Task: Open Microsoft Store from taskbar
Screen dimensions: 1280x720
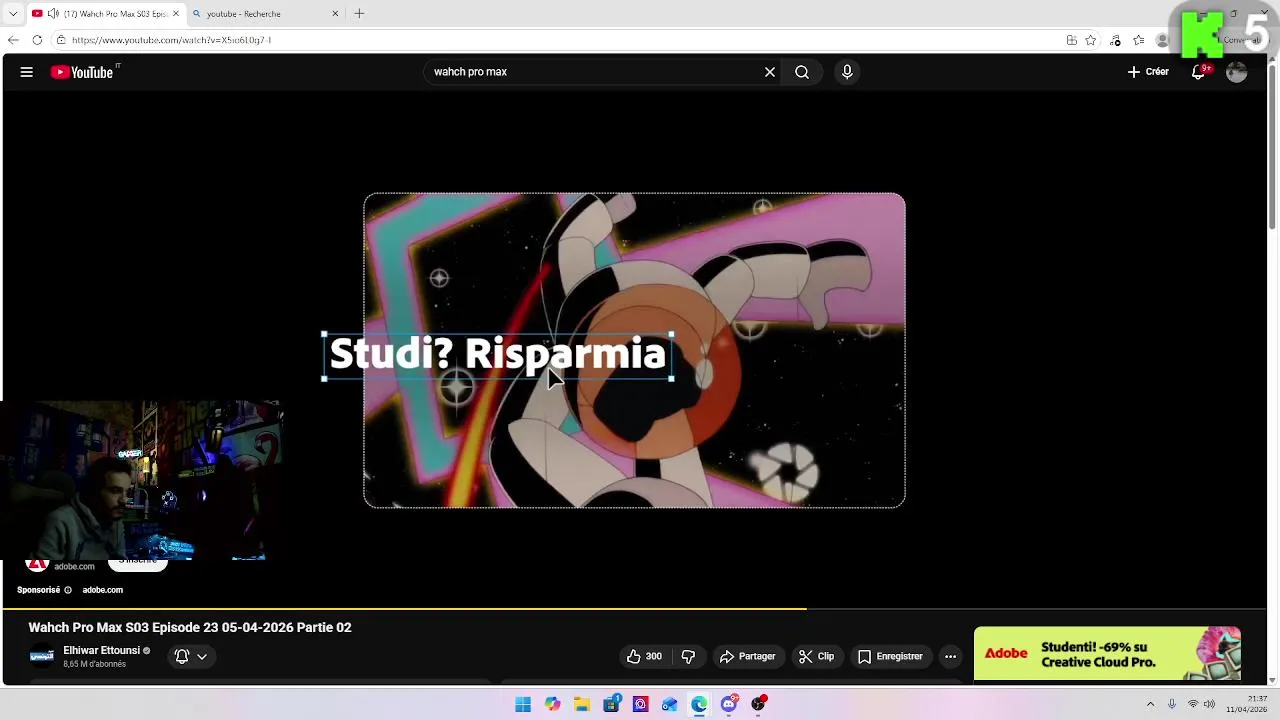Action: 611,704
